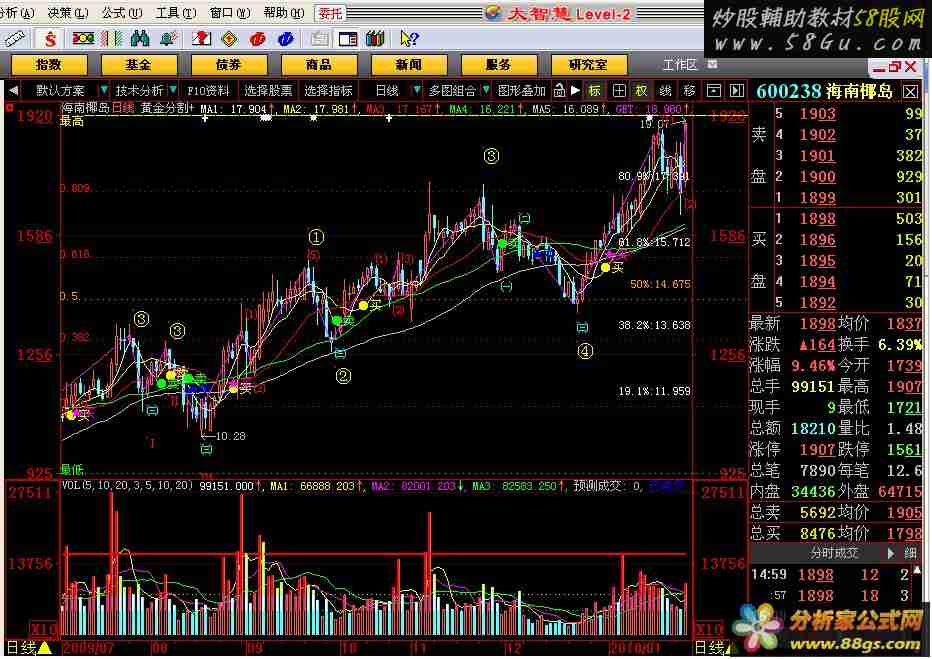Image resolution: width=932 pixels, height=659 pixels.
Task: Click sell price 1903 in 卖盘 row 5
Action: tap(817, 113)
